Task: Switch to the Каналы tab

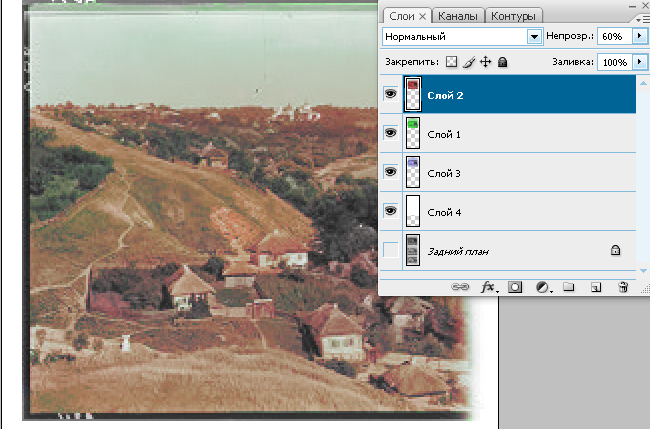Action: (x=459, y=16)
